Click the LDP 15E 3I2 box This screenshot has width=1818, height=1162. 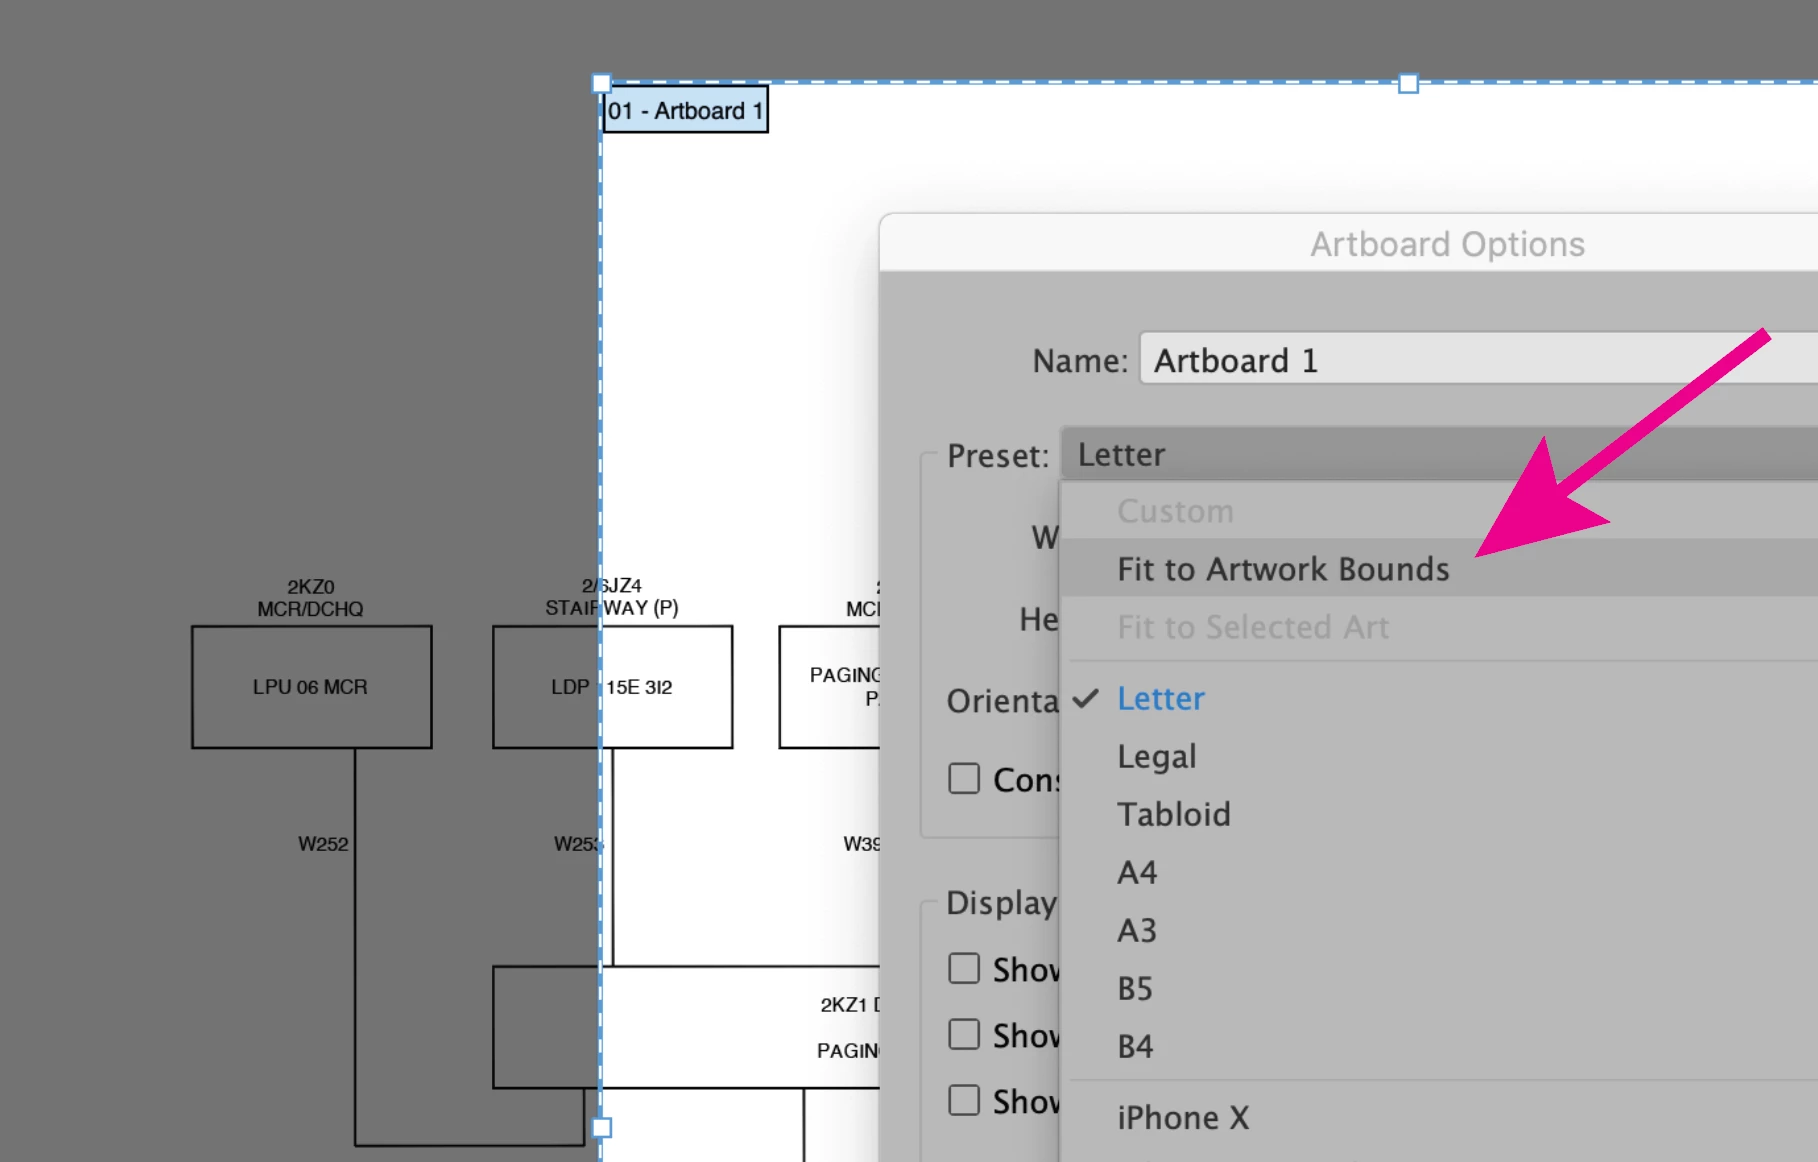(x=612, y=687)
